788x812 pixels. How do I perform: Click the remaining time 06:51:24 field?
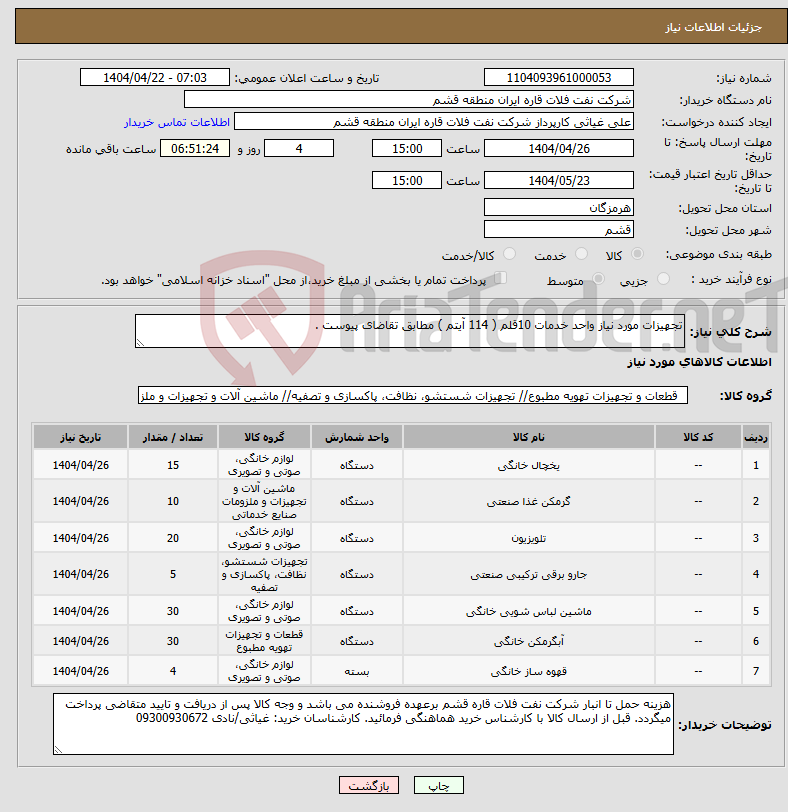(195, 149)
